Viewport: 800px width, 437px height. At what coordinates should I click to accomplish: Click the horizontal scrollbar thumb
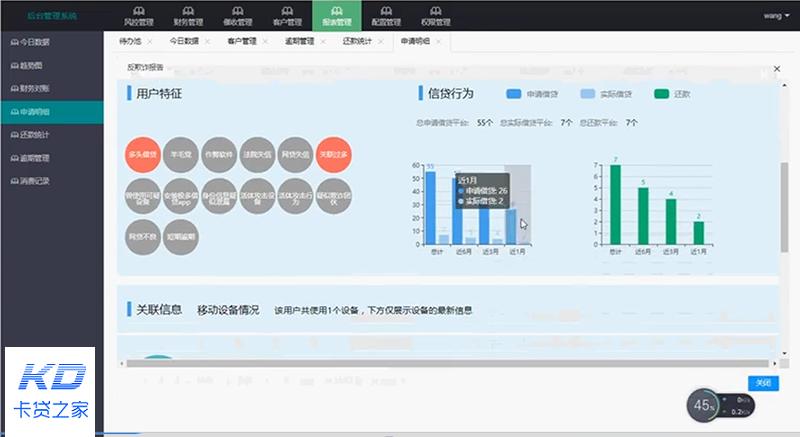(x=447, y=364)
